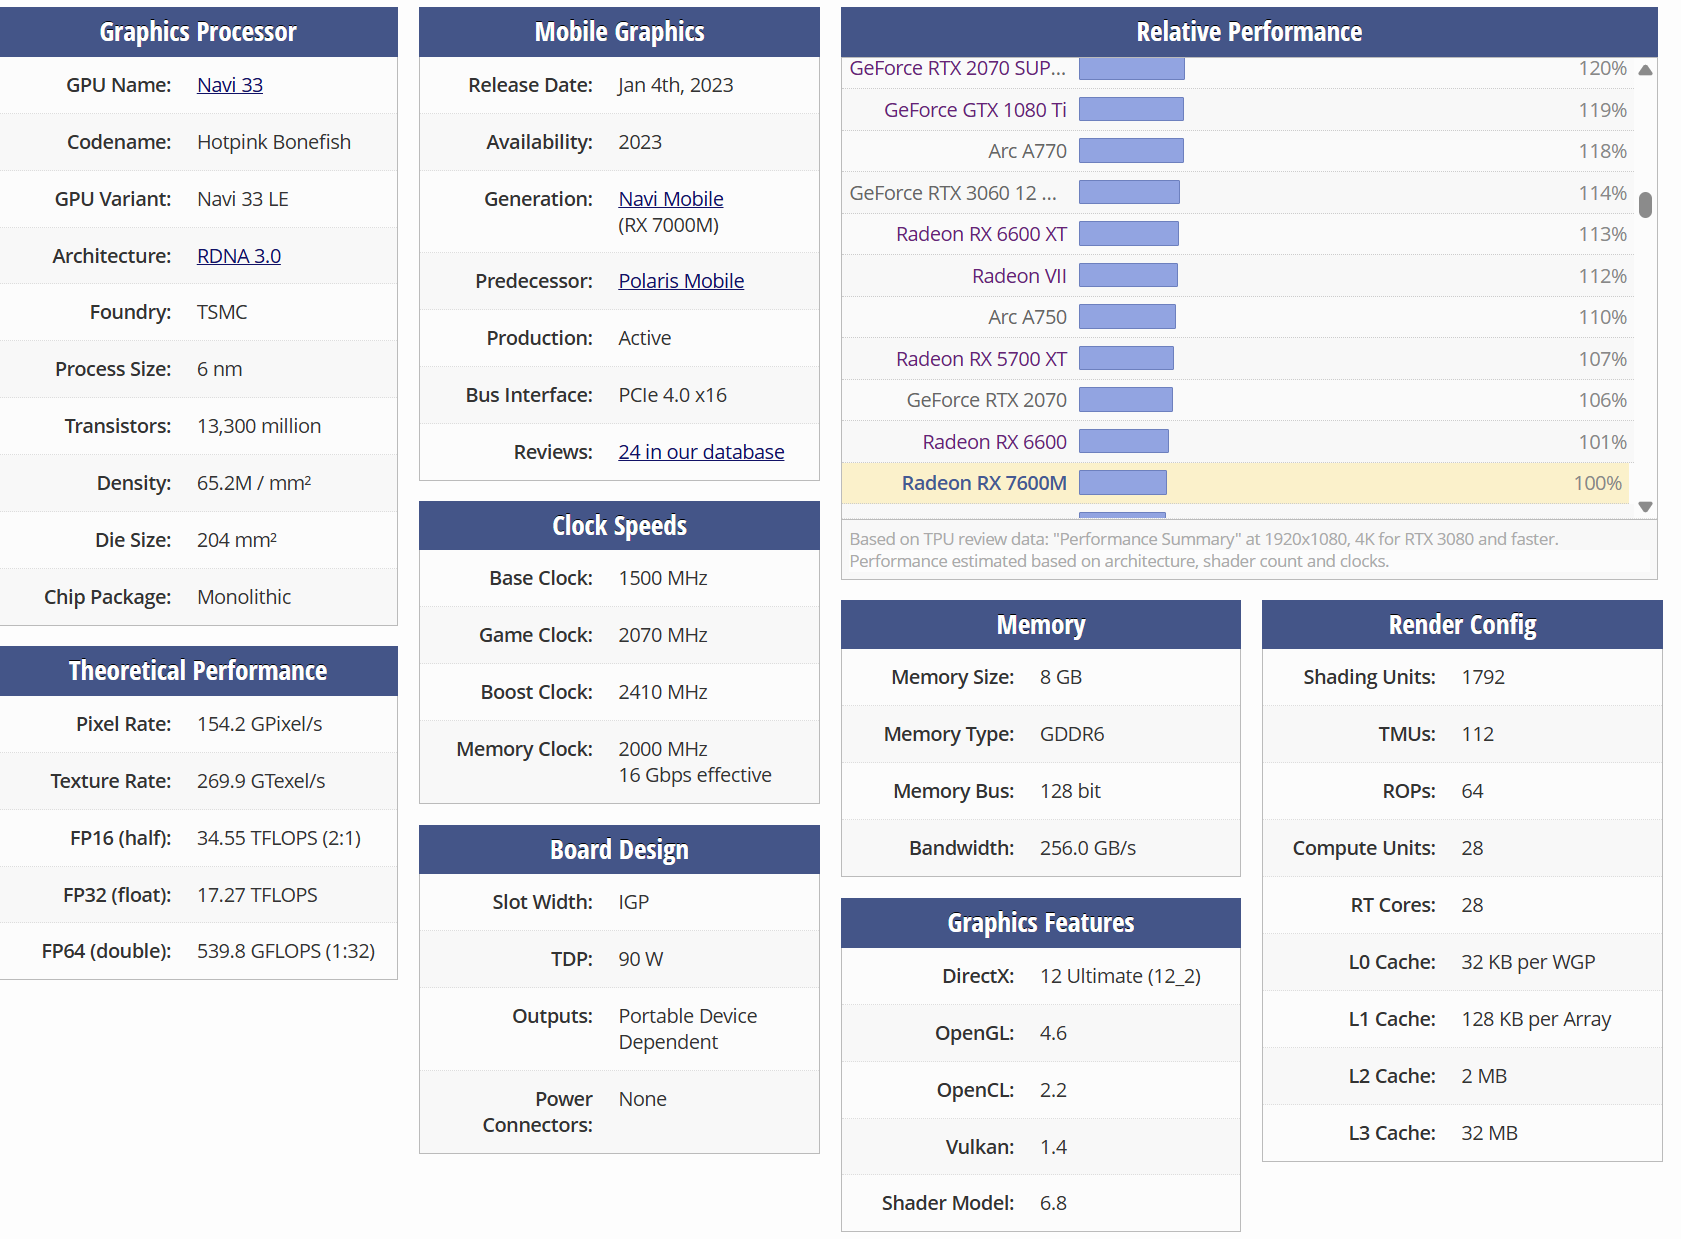Click the highlighted Radeon RX 7600M entry
Image resolution: width=1681 pixels, height=1239 pixels.
(x=983, y=483)
